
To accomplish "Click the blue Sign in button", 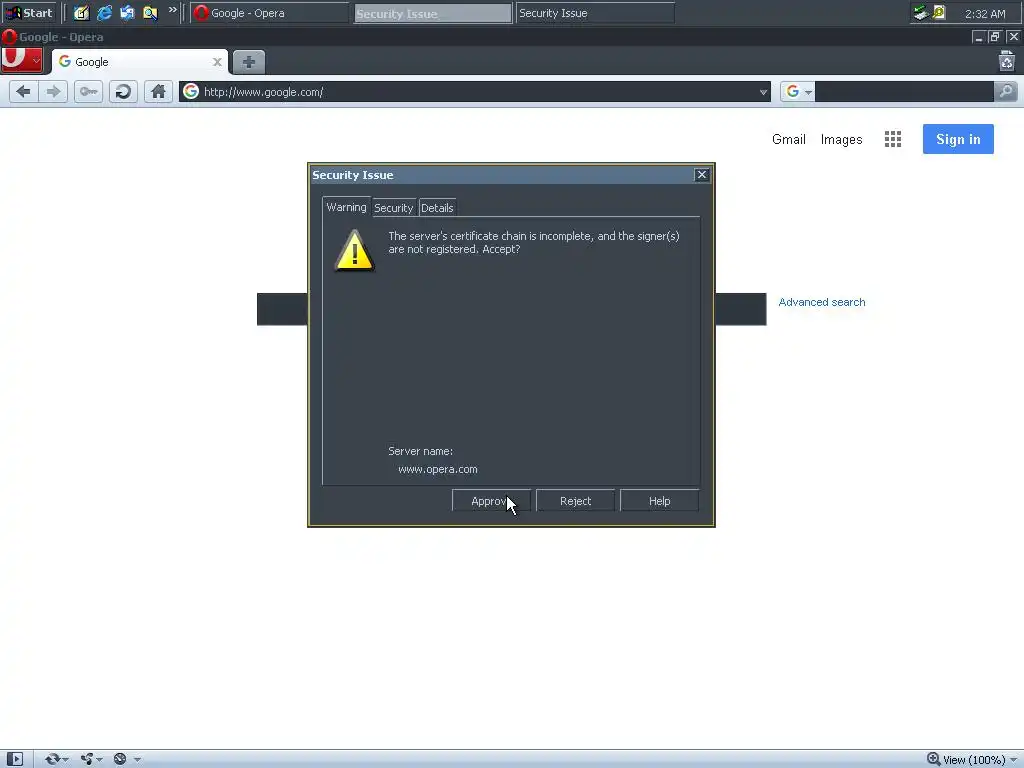I will coord(958,139).
